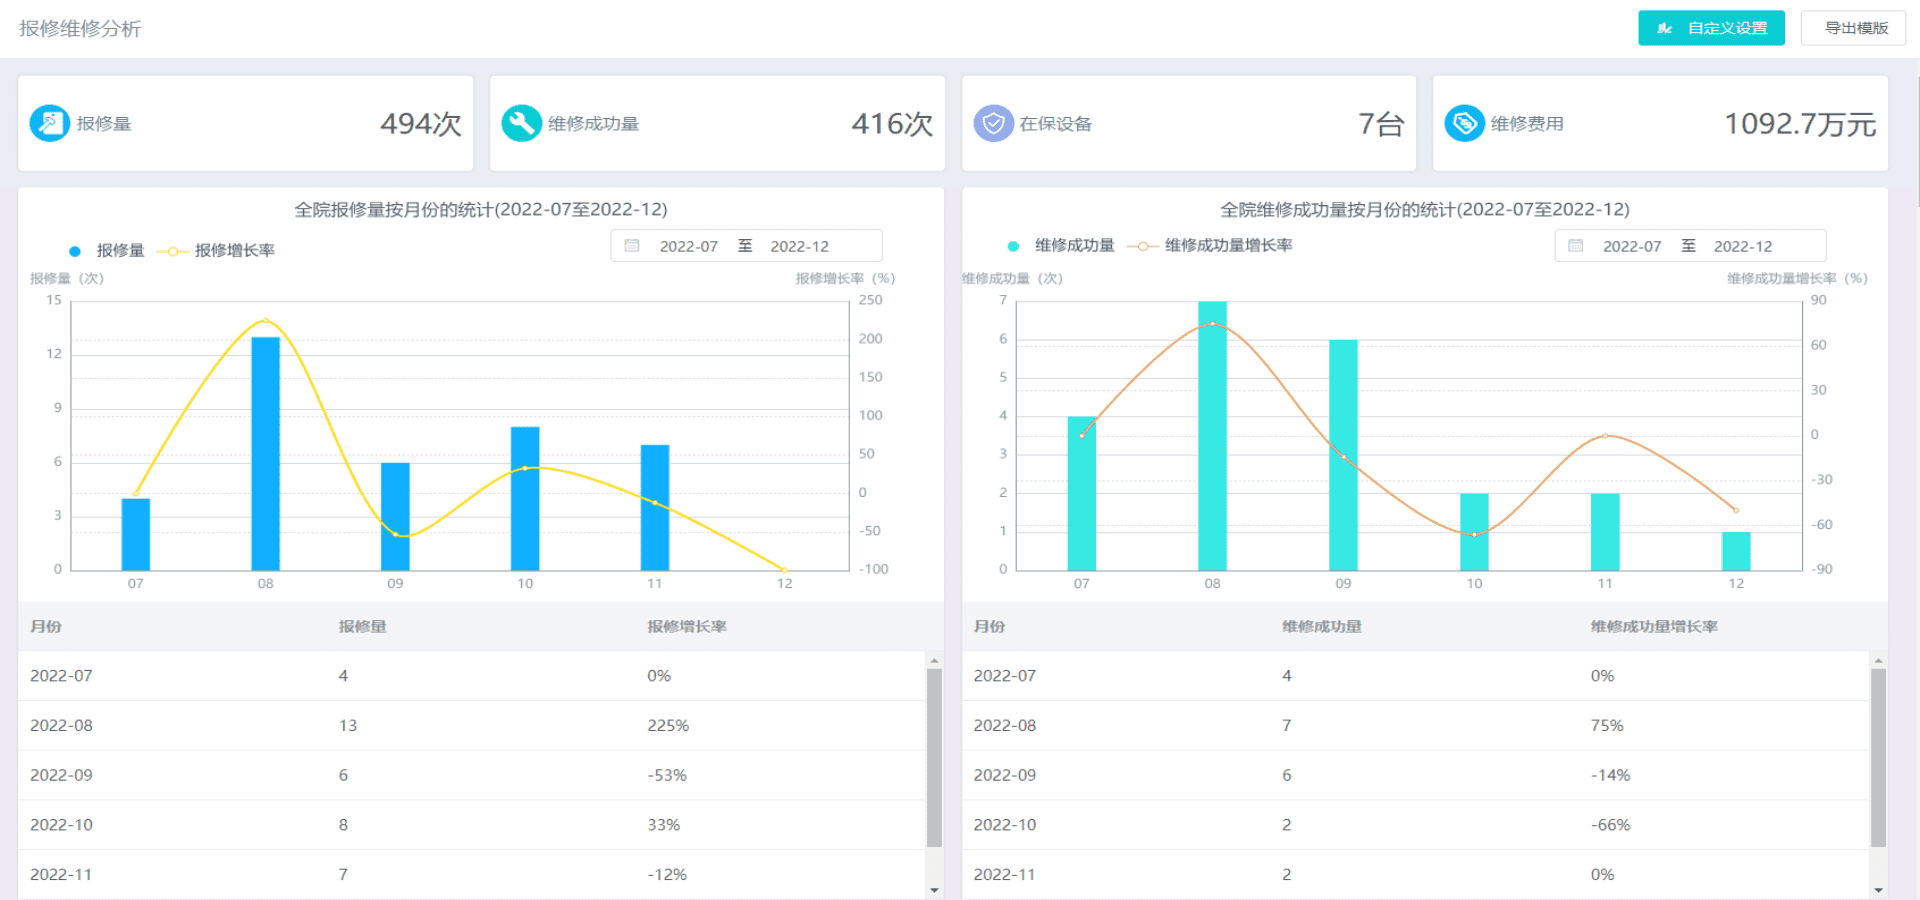1920x900 pixels.
Task: Open start date 2022-07 in left chart picker
Action: [x=688, y=246]
